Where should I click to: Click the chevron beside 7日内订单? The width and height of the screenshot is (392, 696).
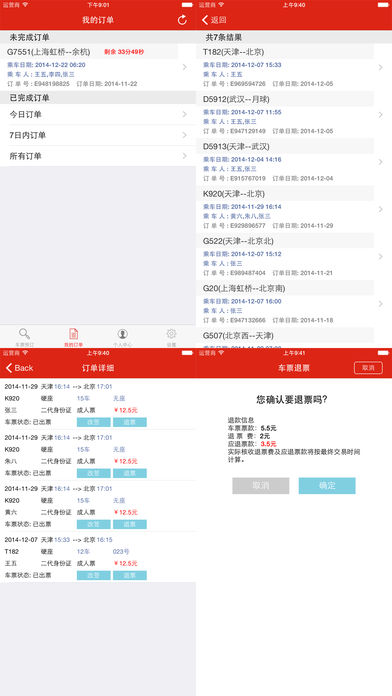(185, 135)
